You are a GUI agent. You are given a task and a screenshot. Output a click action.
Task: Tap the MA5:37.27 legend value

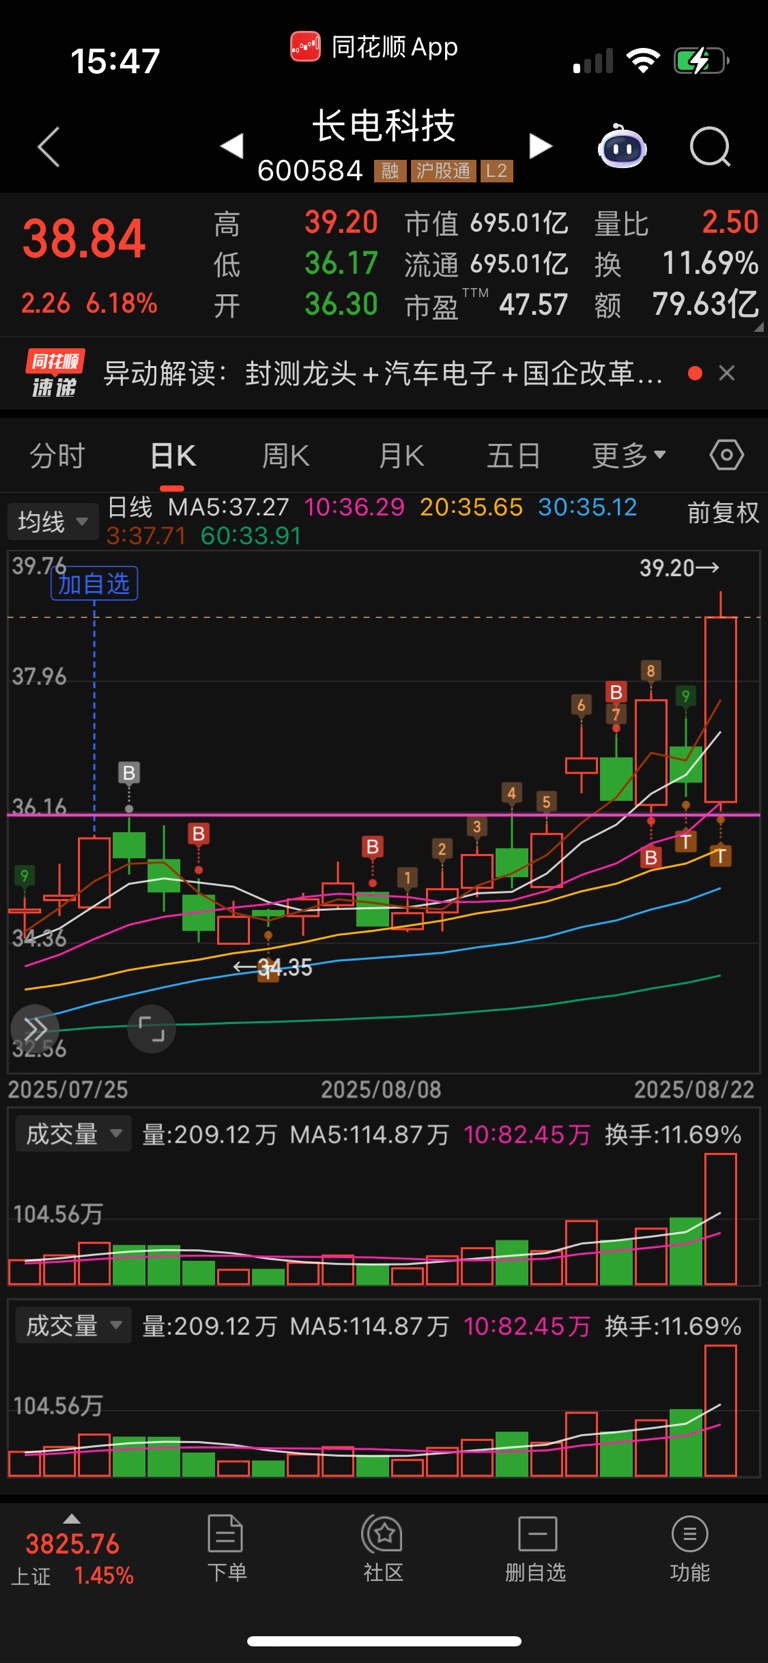pyautogui.click(x=228, y=507)
